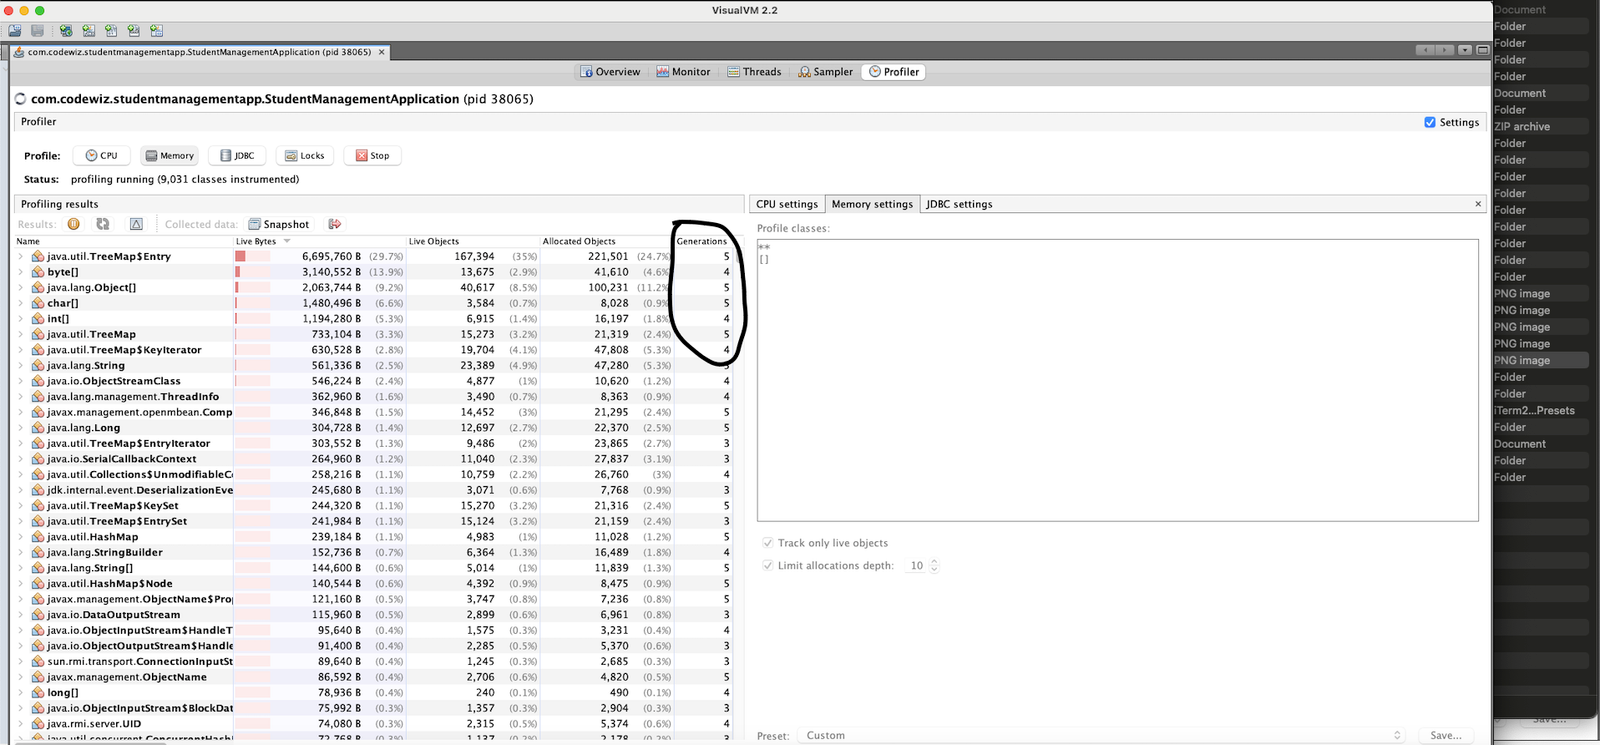1600x745 pixels.
Task: Take a Snapshot of collected data
Action: point(279,224)
